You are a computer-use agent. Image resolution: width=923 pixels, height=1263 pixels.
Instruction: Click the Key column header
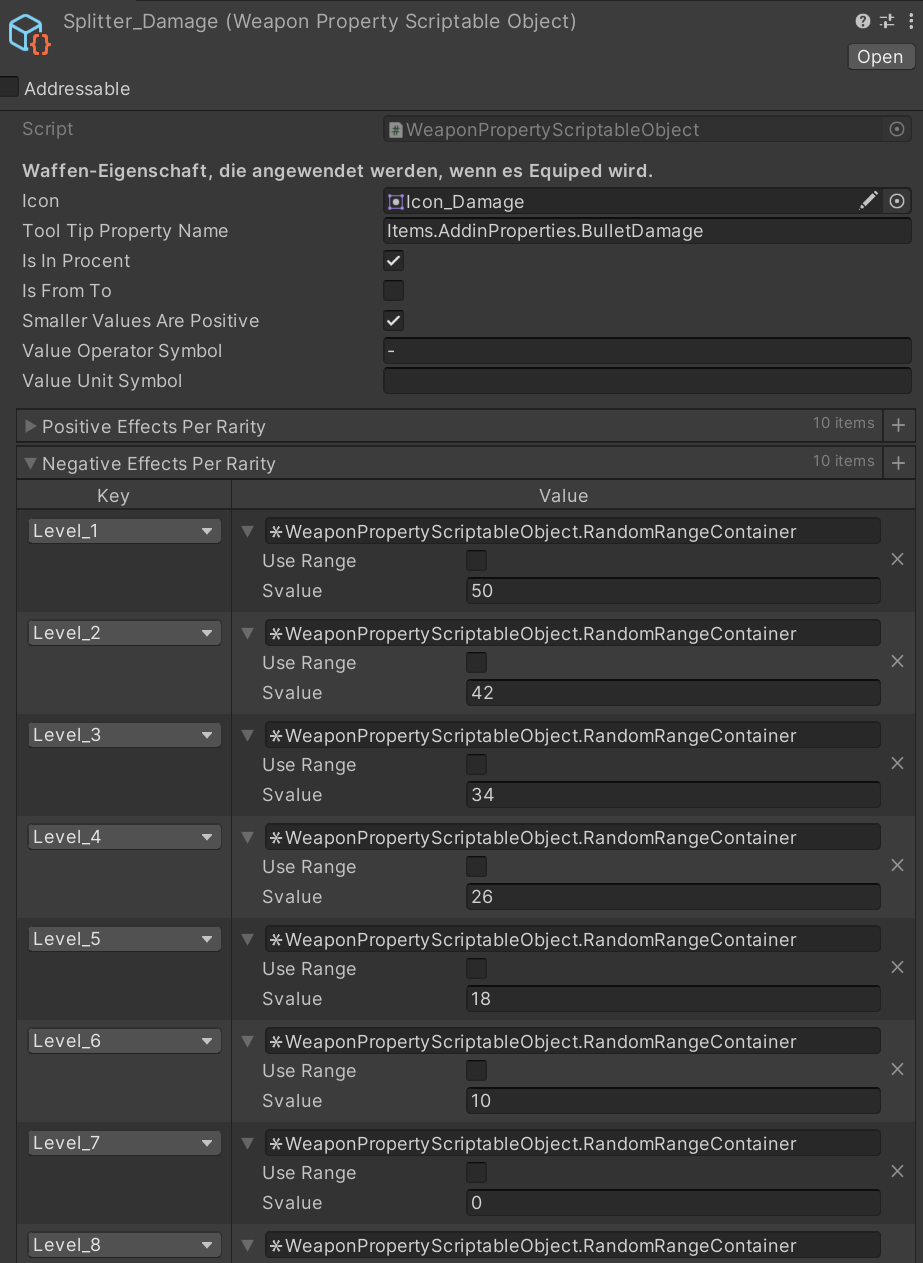pyautogui.click(x=113, y=496)
